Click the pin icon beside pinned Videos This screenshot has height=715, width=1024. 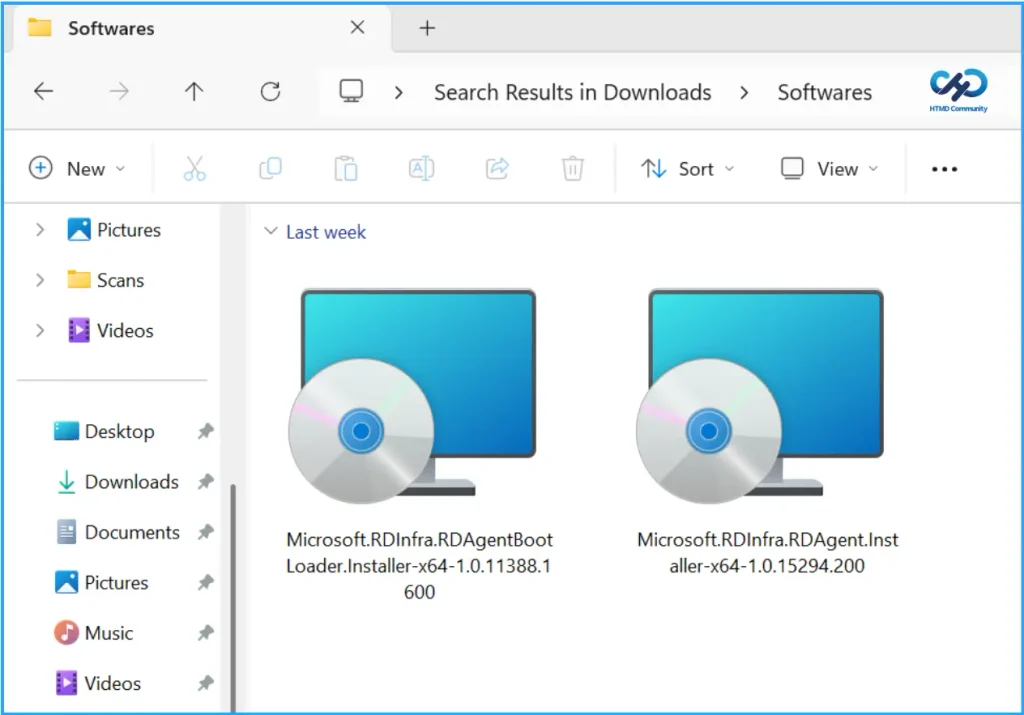tap(206, 683)
